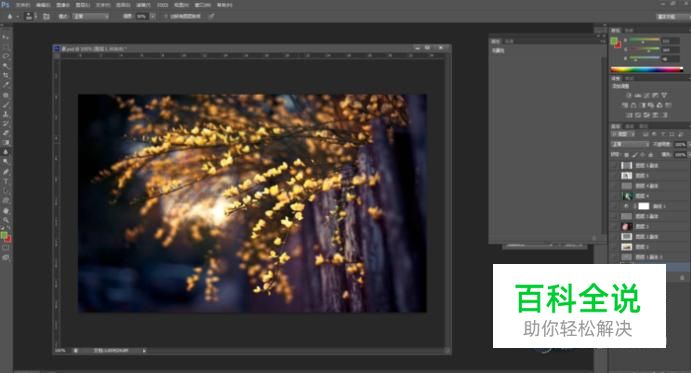This screenshot has height=373, width=691.
Task: Click the rainbow color spectrum ramp
Action: [646, 69]
